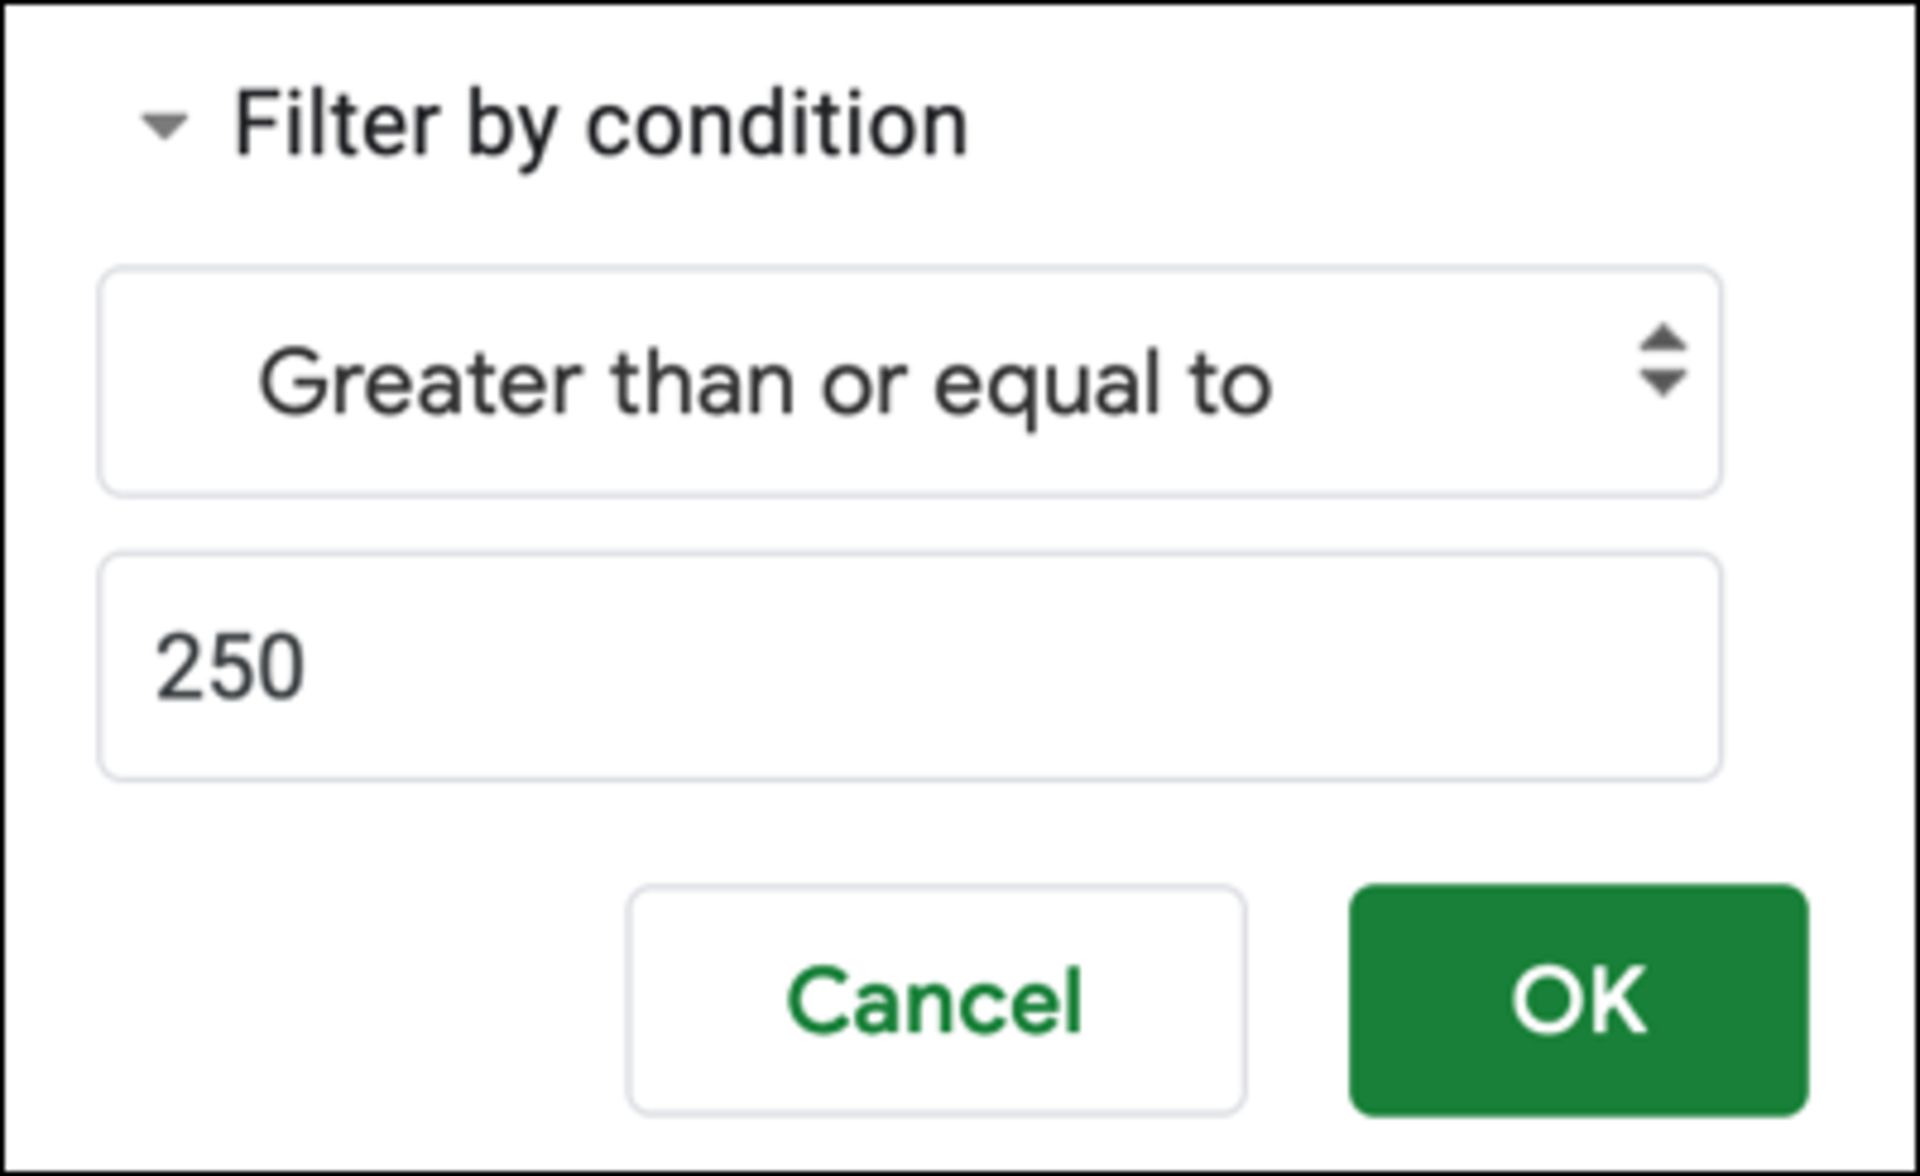Change the condition type selector
Viewport: 1920px width, 1176px height.
click(x=909, y=381)
